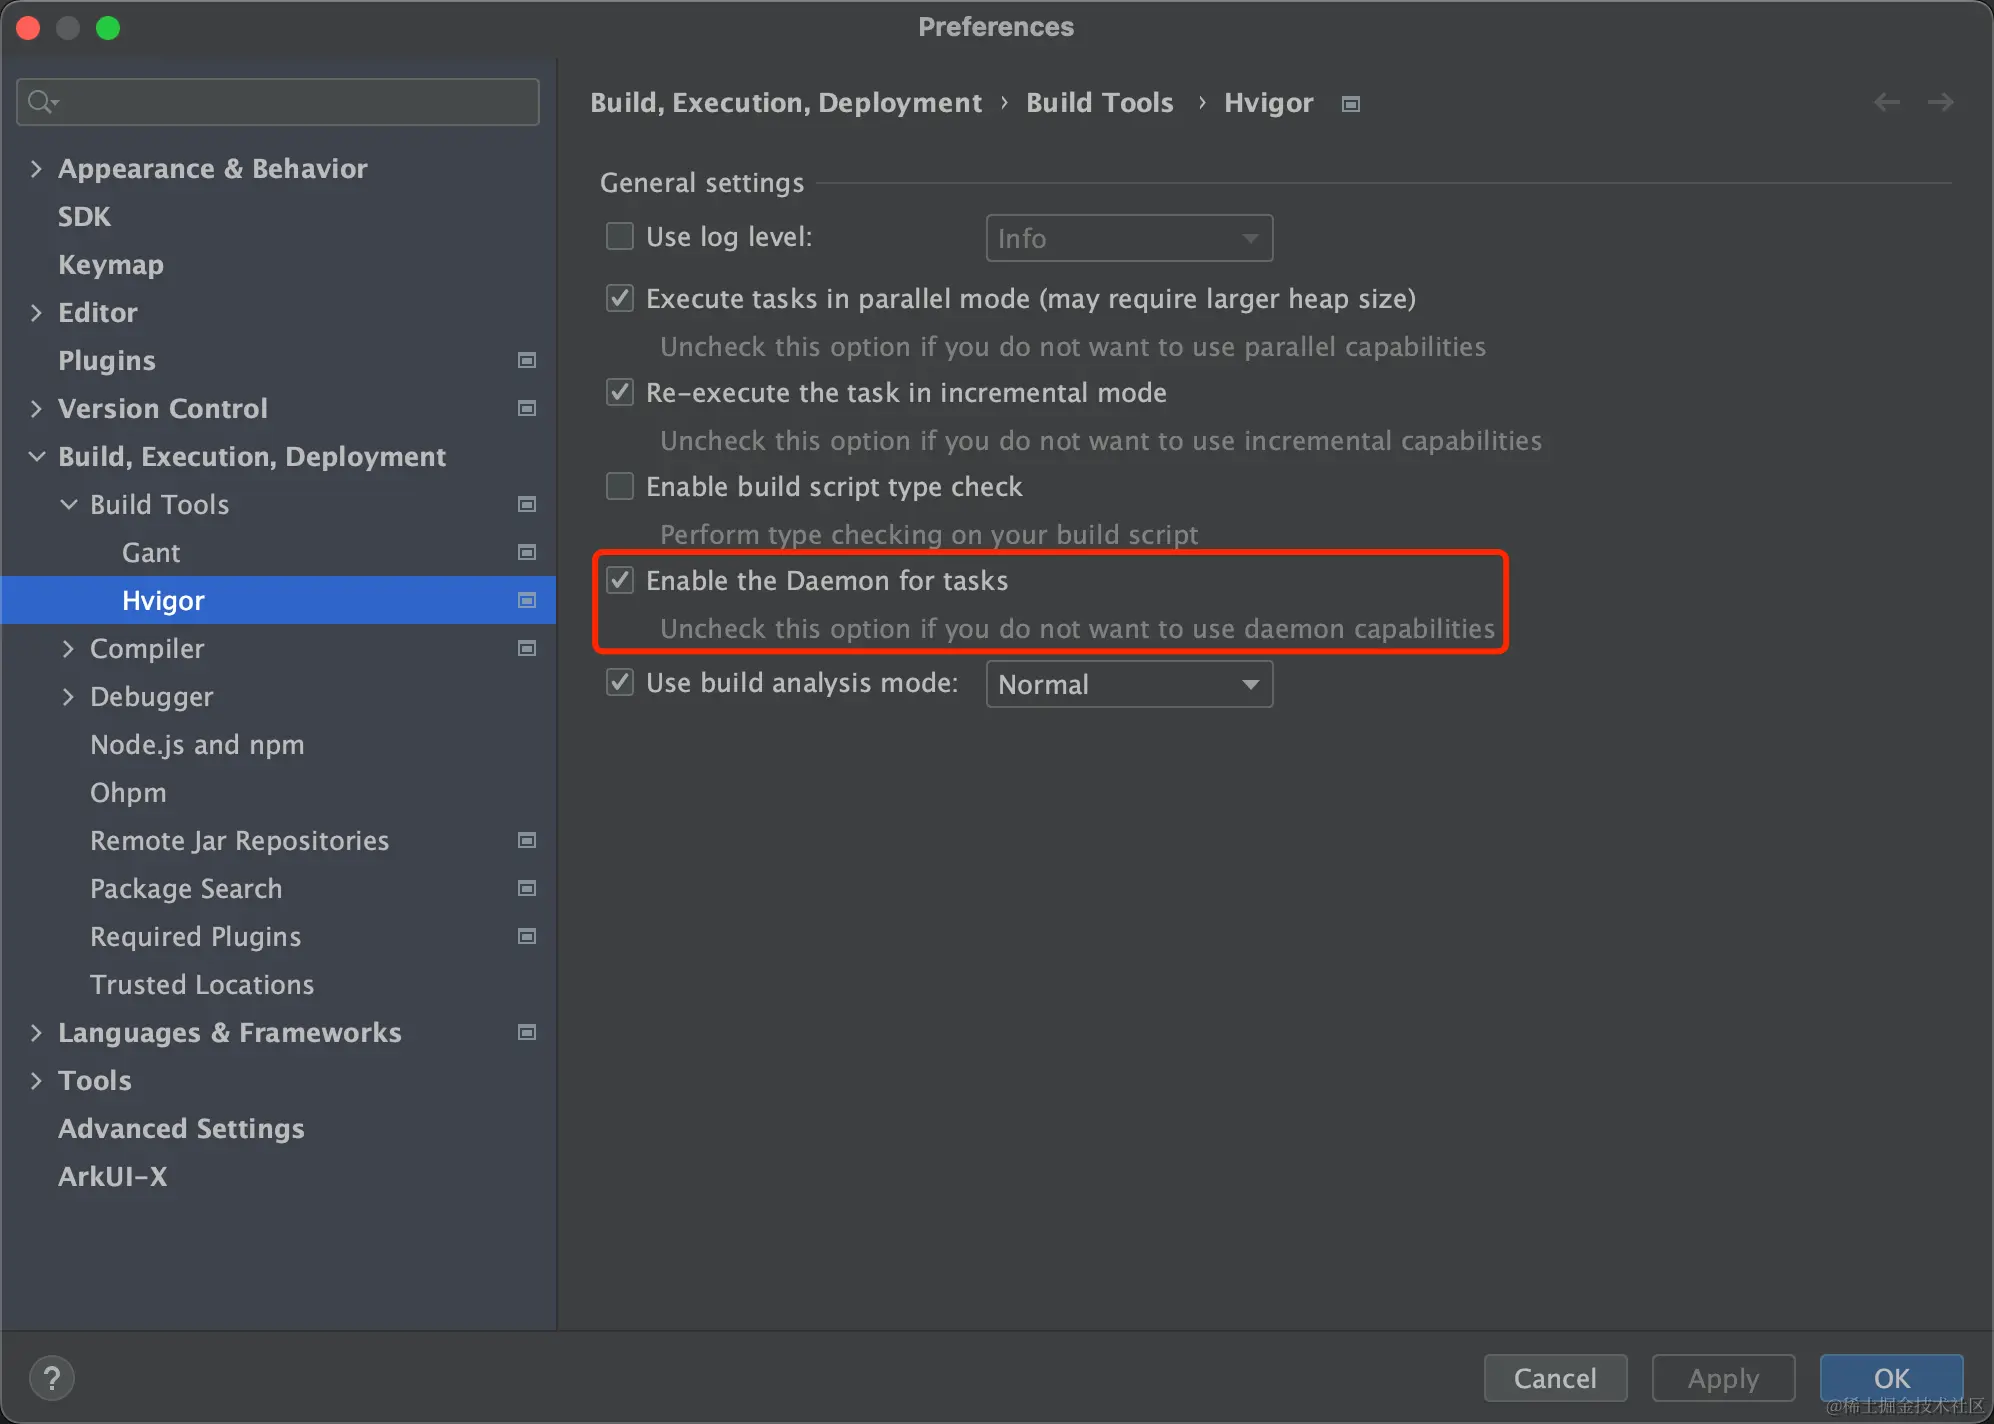The width and height of the screenshot is (1994, 1424).
Task: Select Node.js and npm settings page
Action: tap(197, 744)
